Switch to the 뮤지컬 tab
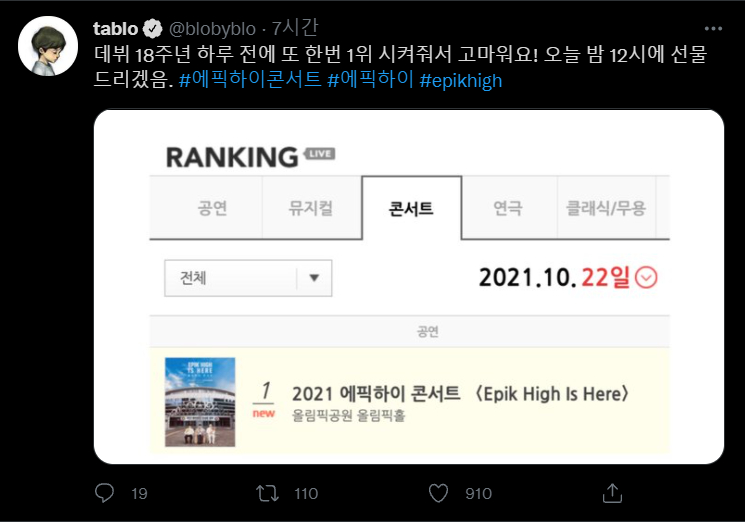 coord(311,208)
